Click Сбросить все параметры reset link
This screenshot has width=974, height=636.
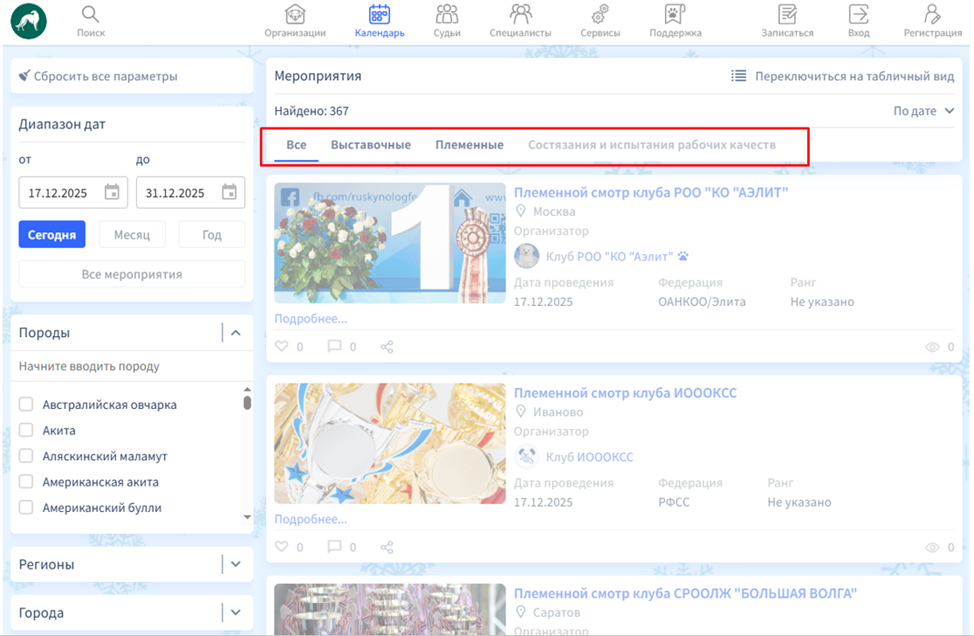point(98,76)
